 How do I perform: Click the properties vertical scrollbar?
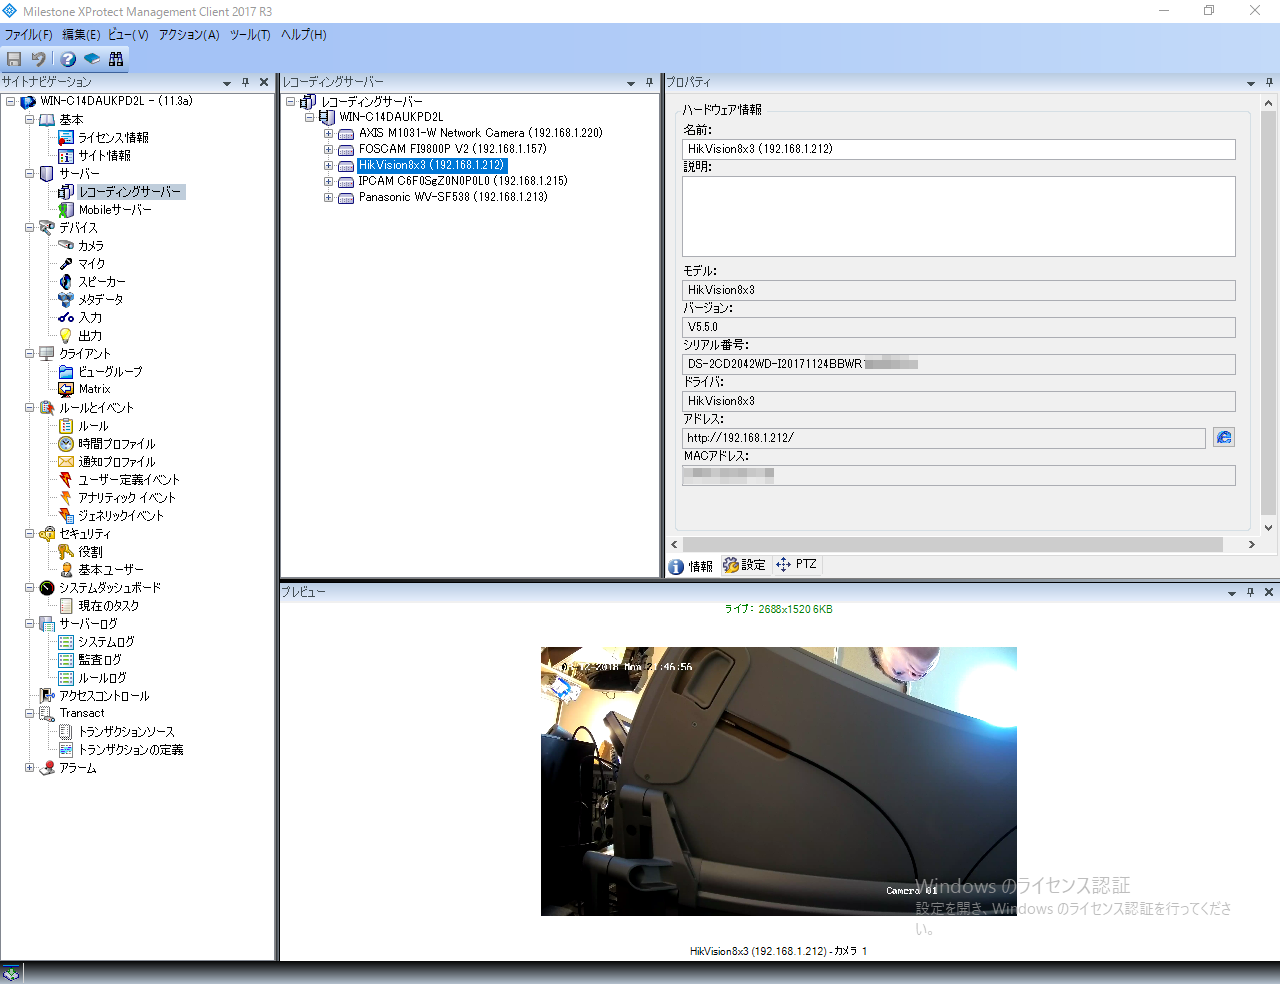coord(1268,310)
